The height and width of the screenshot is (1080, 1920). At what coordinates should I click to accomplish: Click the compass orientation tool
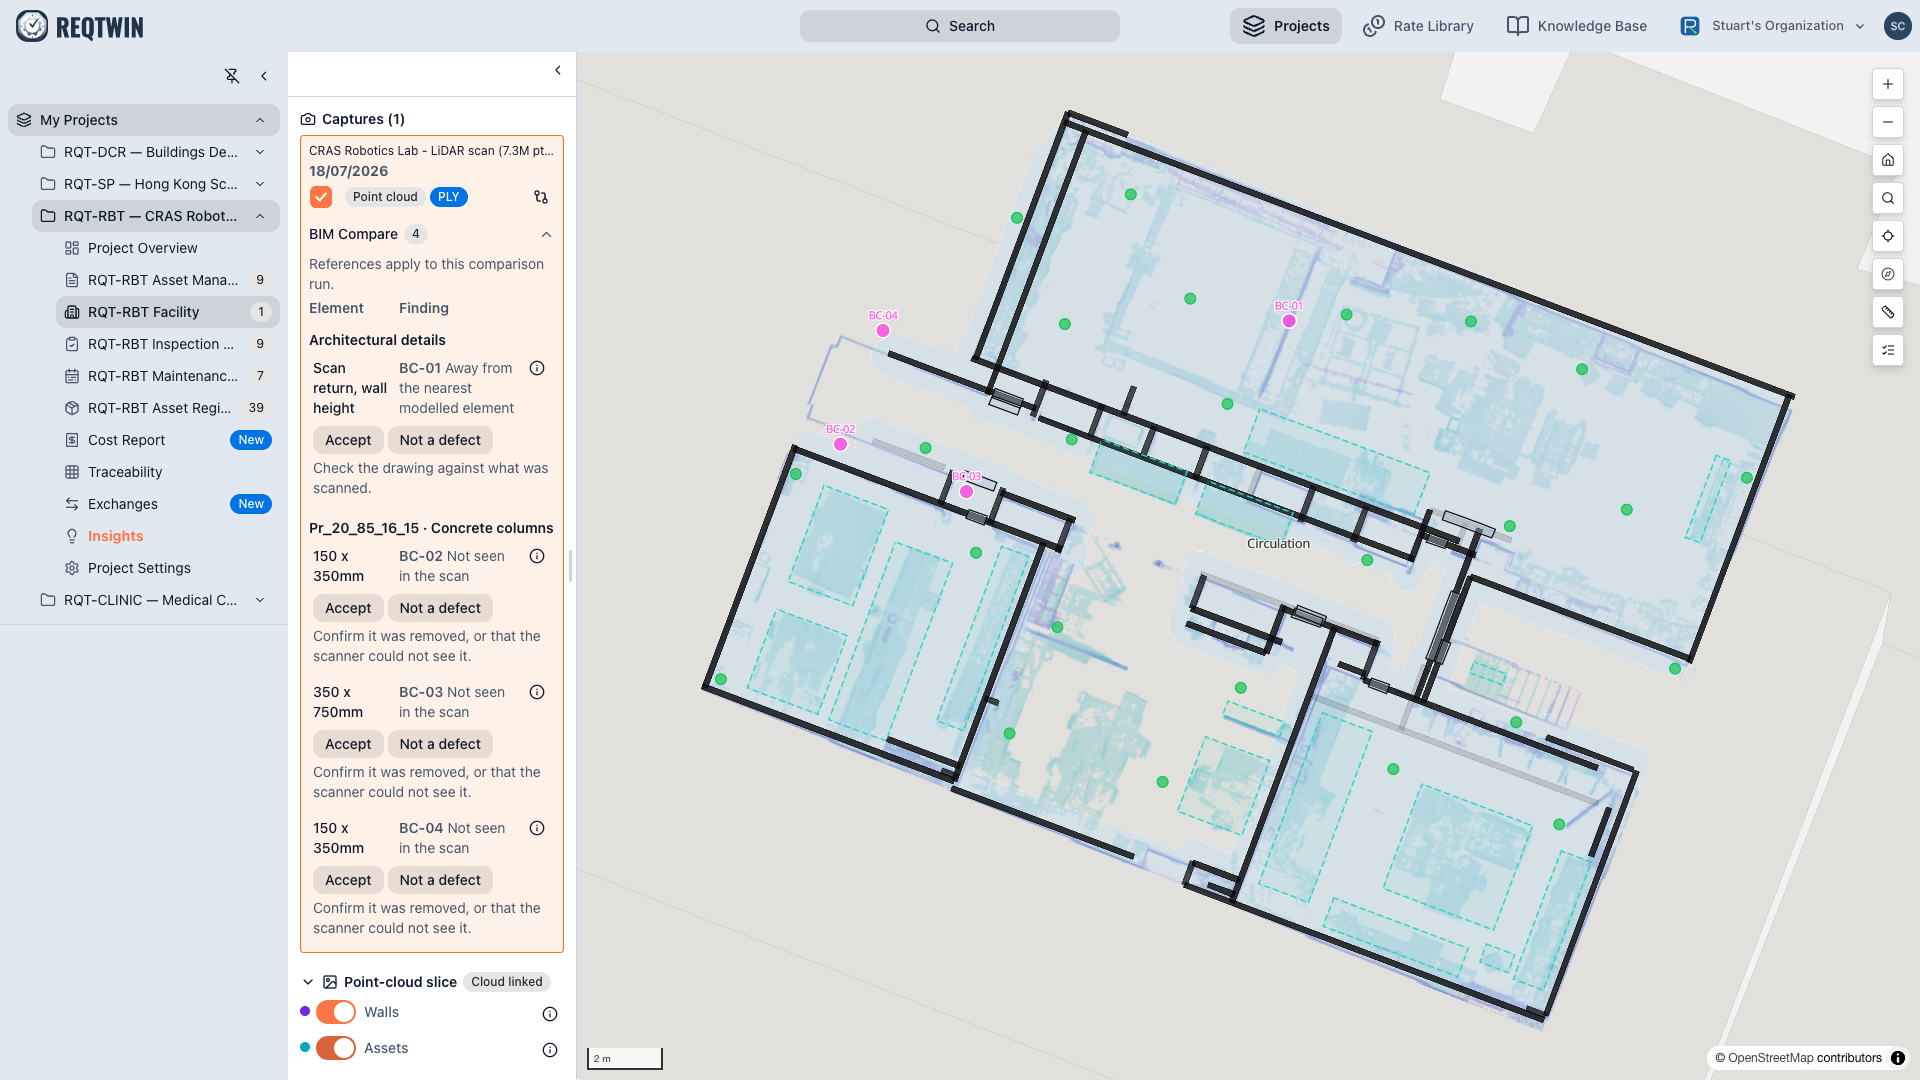pyautogui.click(x=1888, y=274)
